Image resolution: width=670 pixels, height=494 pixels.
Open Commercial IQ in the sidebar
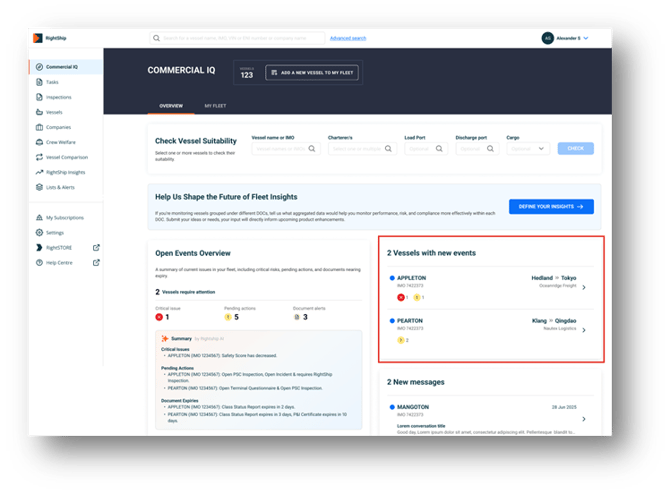(x=61, y=67)
